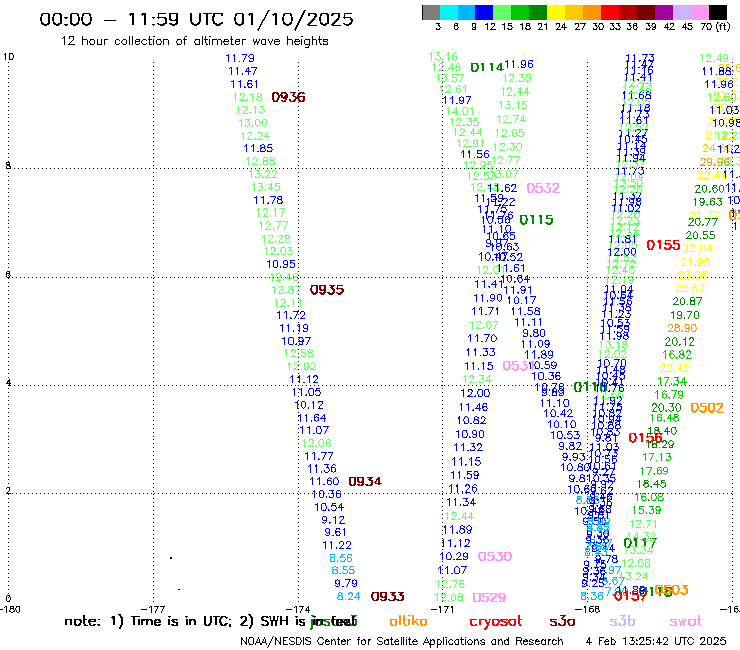Click the yellow wave height value 22.04

pyautogui.click(x=698, y=249)
